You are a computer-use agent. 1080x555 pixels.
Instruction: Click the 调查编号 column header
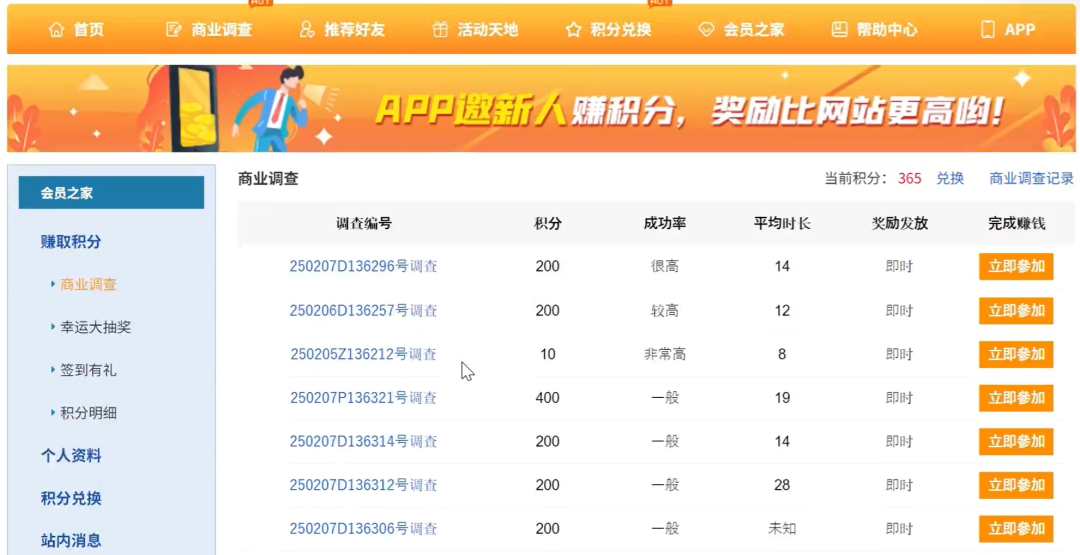(x=364, y=223)
